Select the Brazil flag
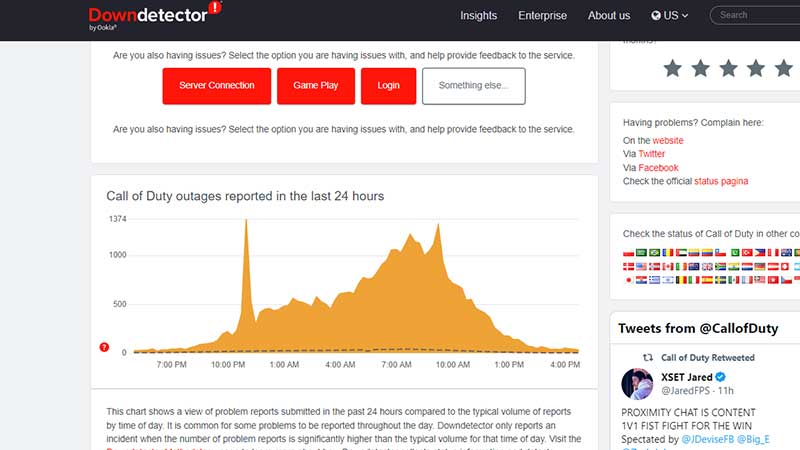The height and width of the screenshot is (450, 800). (x=655, y=253)
